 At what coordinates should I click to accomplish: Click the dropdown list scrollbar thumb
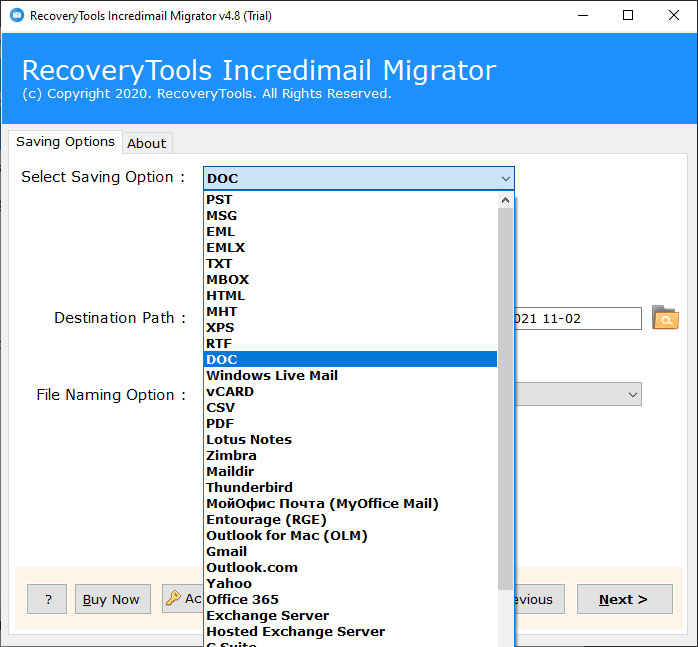click(505, 399)
